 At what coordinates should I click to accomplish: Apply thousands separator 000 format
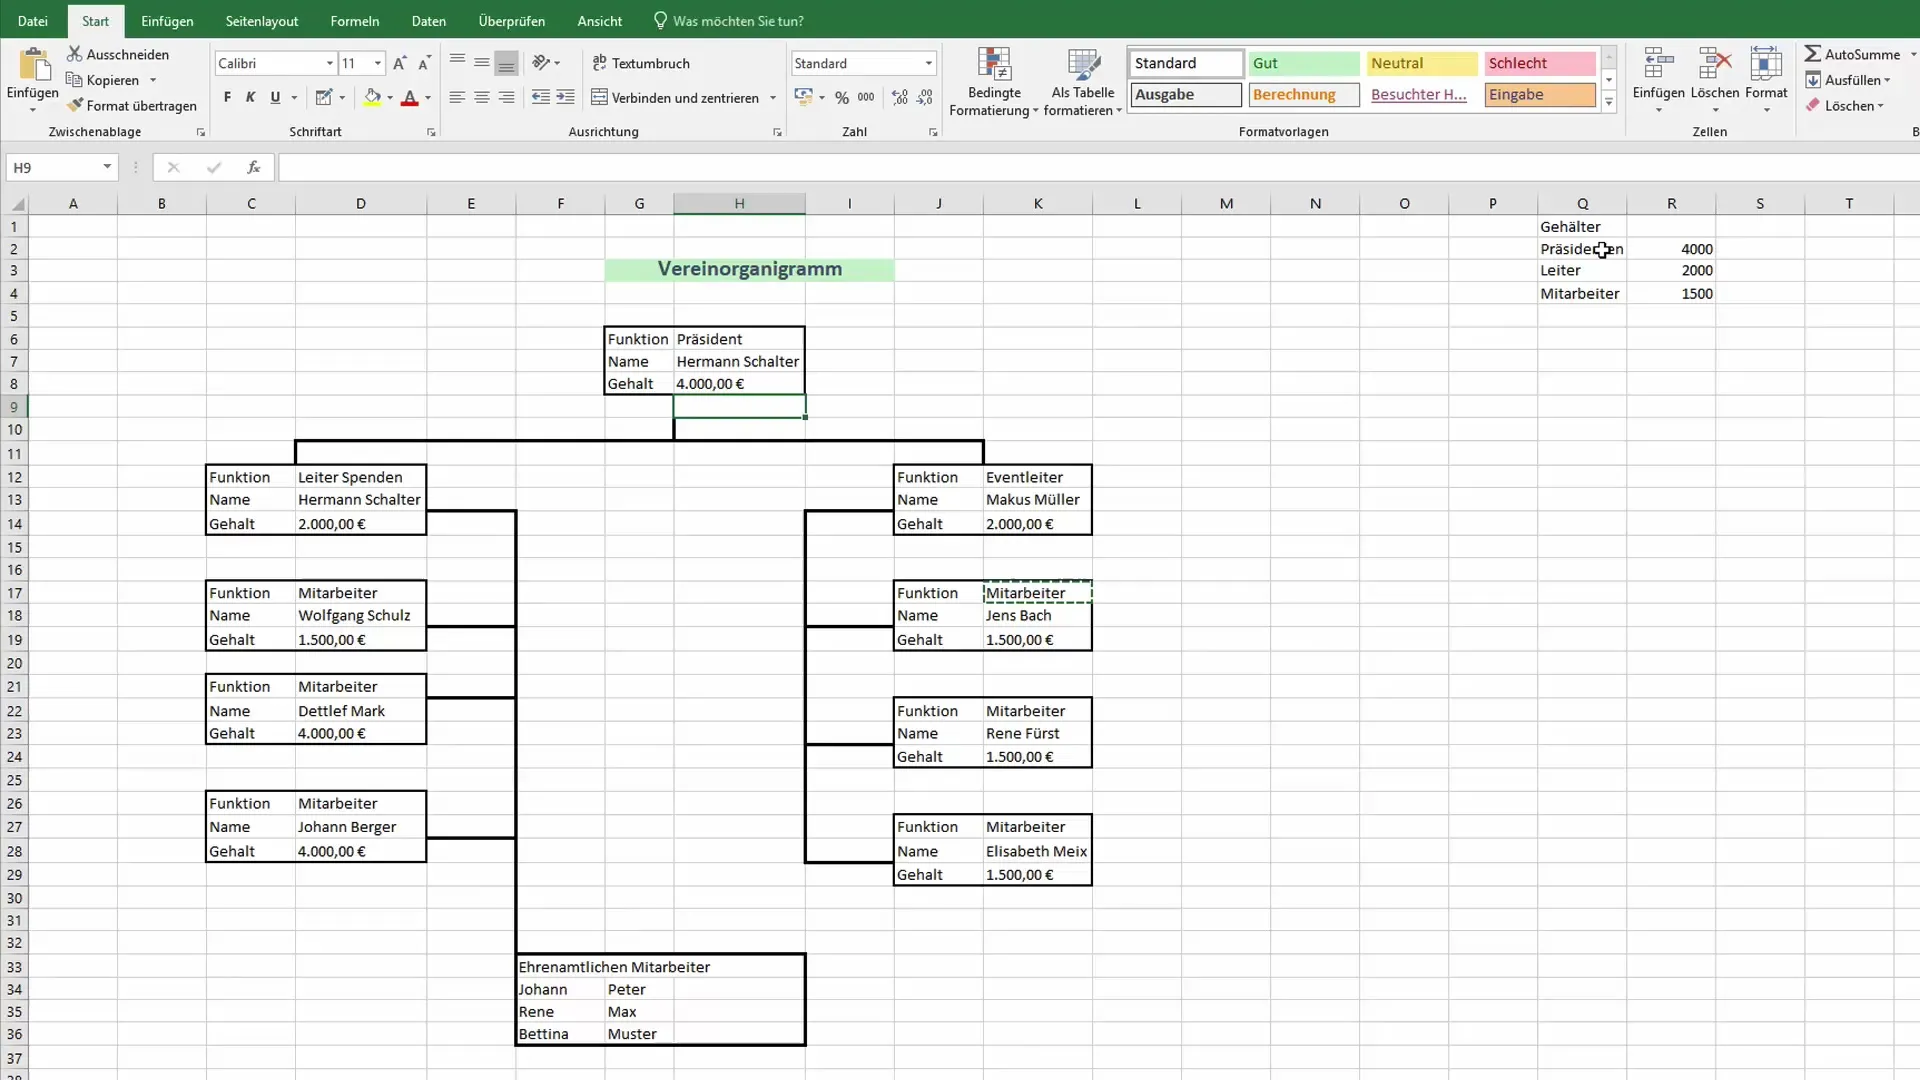(x=866, y=97)
